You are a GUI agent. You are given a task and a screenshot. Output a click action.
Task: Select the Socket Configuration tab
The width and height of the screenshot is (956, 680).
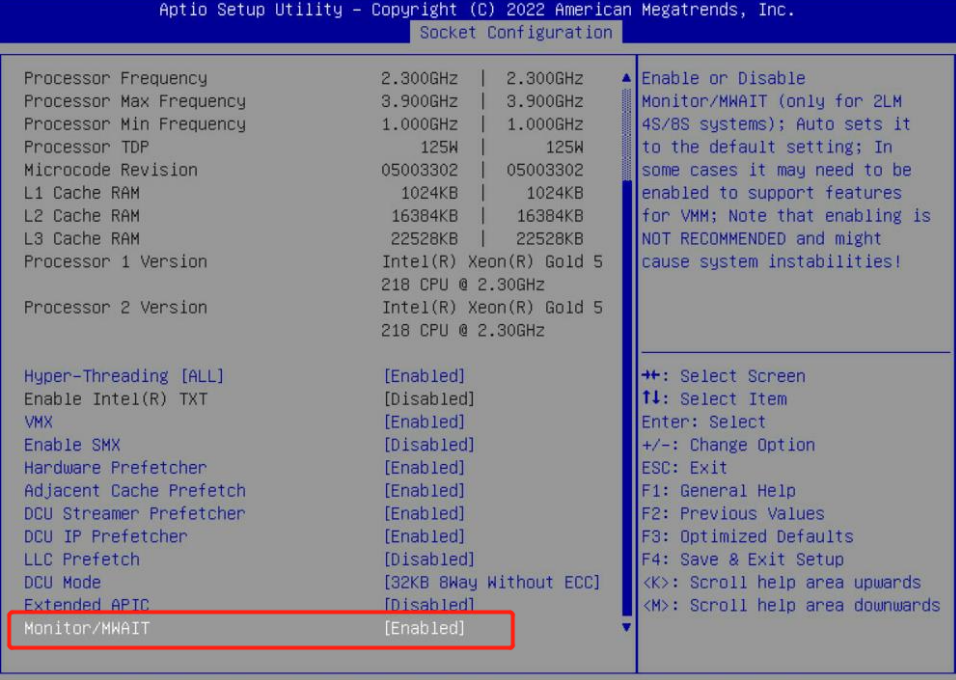(x=516, y=32)
